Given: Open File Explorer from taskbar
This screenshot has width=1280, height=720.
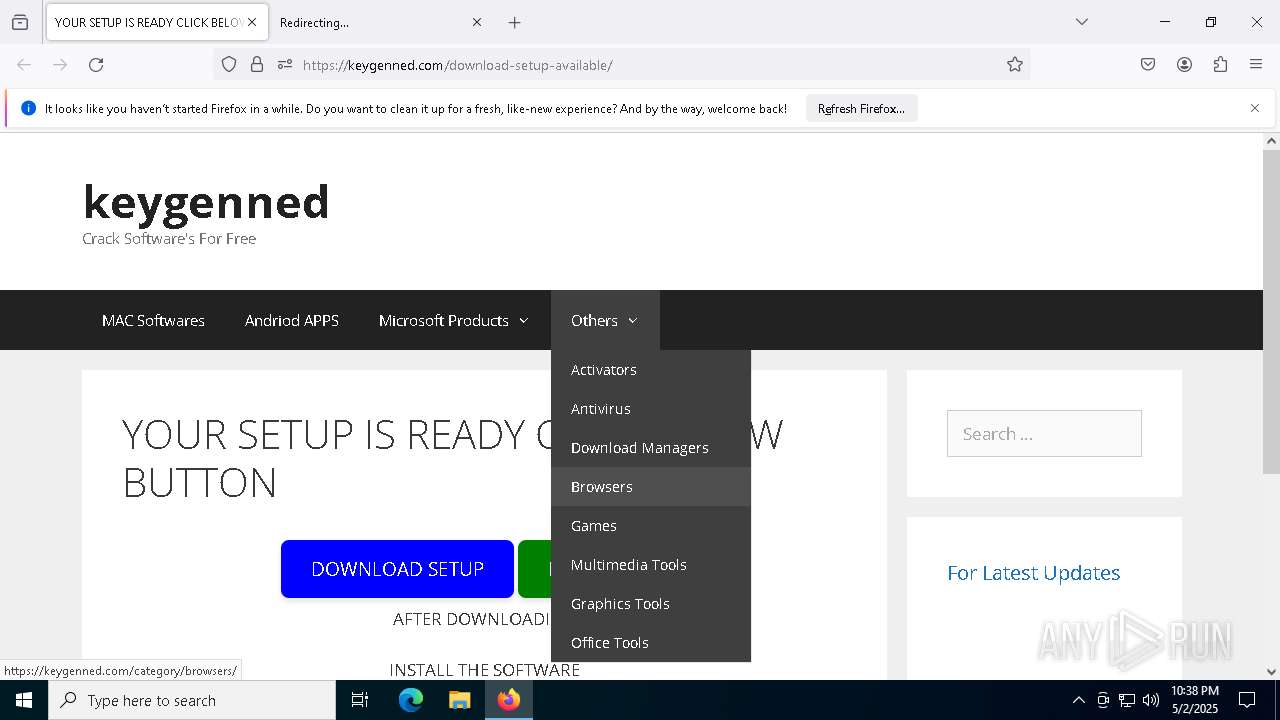Looking at the screenshot, I should pyautogui.click(x=459, y=700).
